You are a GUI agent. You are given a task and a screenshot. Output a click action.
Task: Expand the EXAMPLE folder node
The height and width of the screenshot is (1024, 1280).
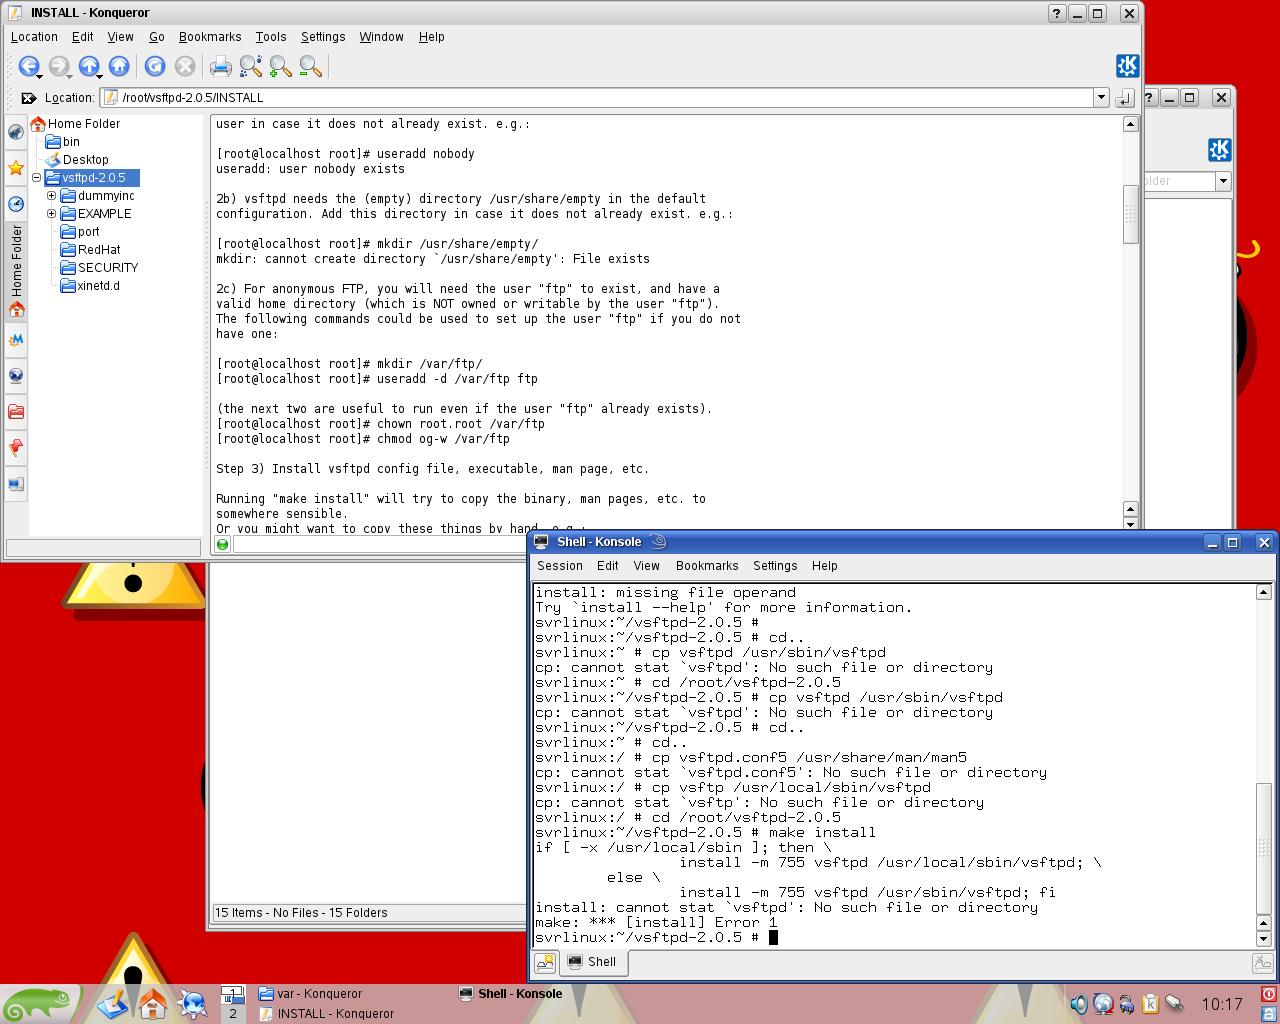coord(52,214)
